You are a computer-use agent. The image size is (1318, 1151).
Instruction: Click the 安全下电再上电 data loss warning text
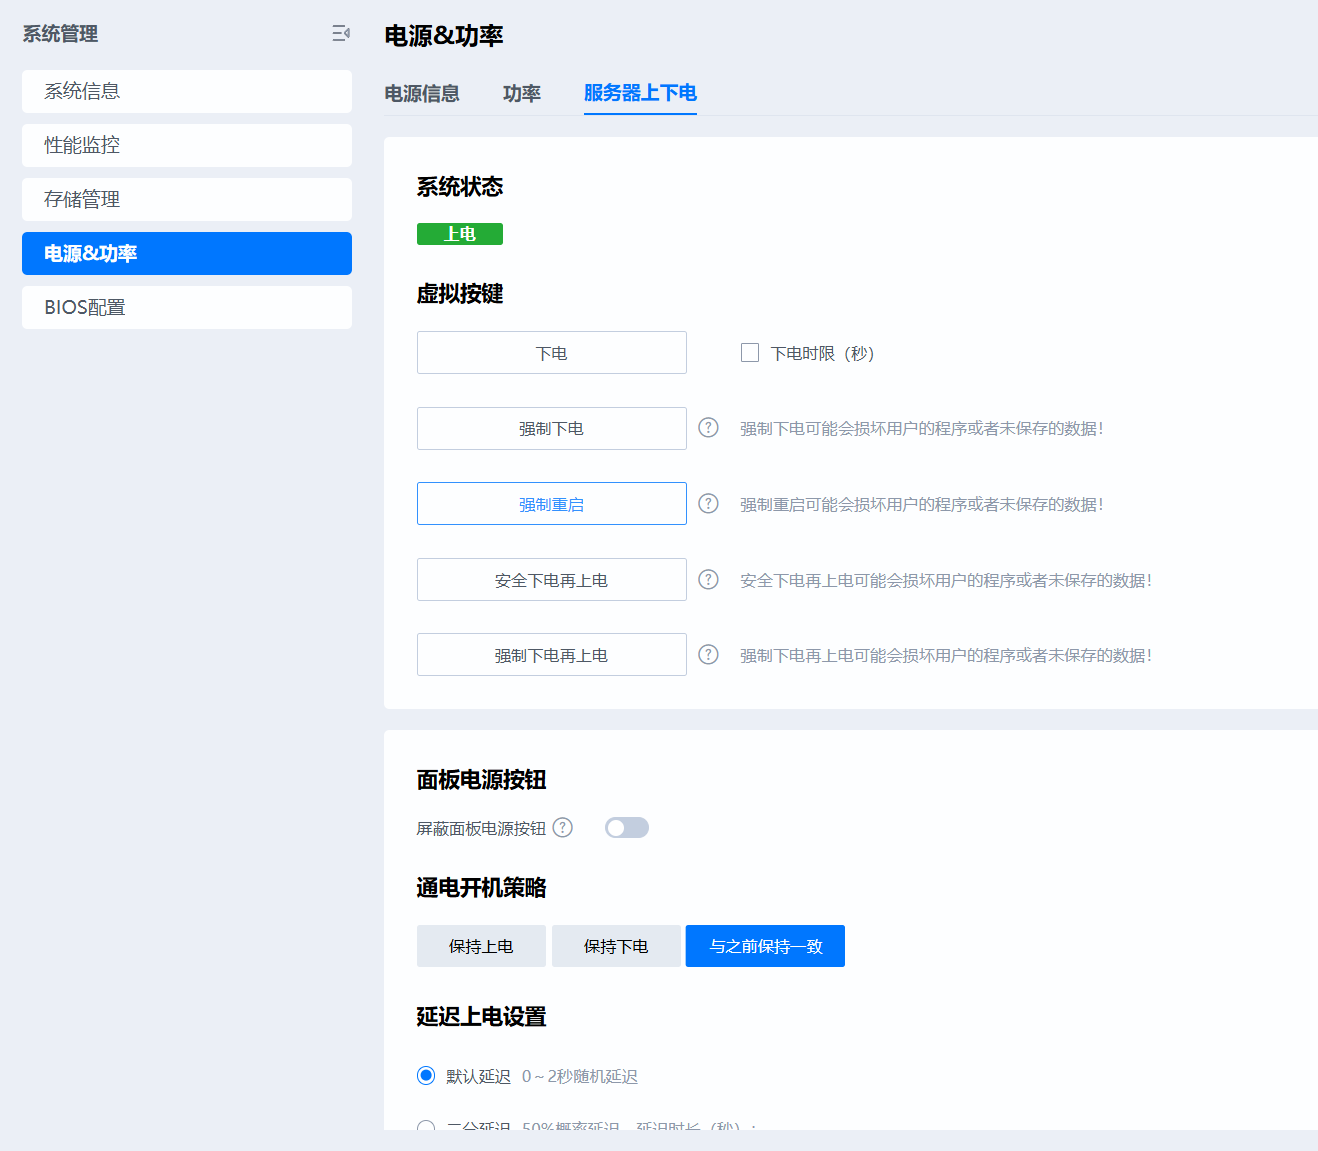[946, 580]
